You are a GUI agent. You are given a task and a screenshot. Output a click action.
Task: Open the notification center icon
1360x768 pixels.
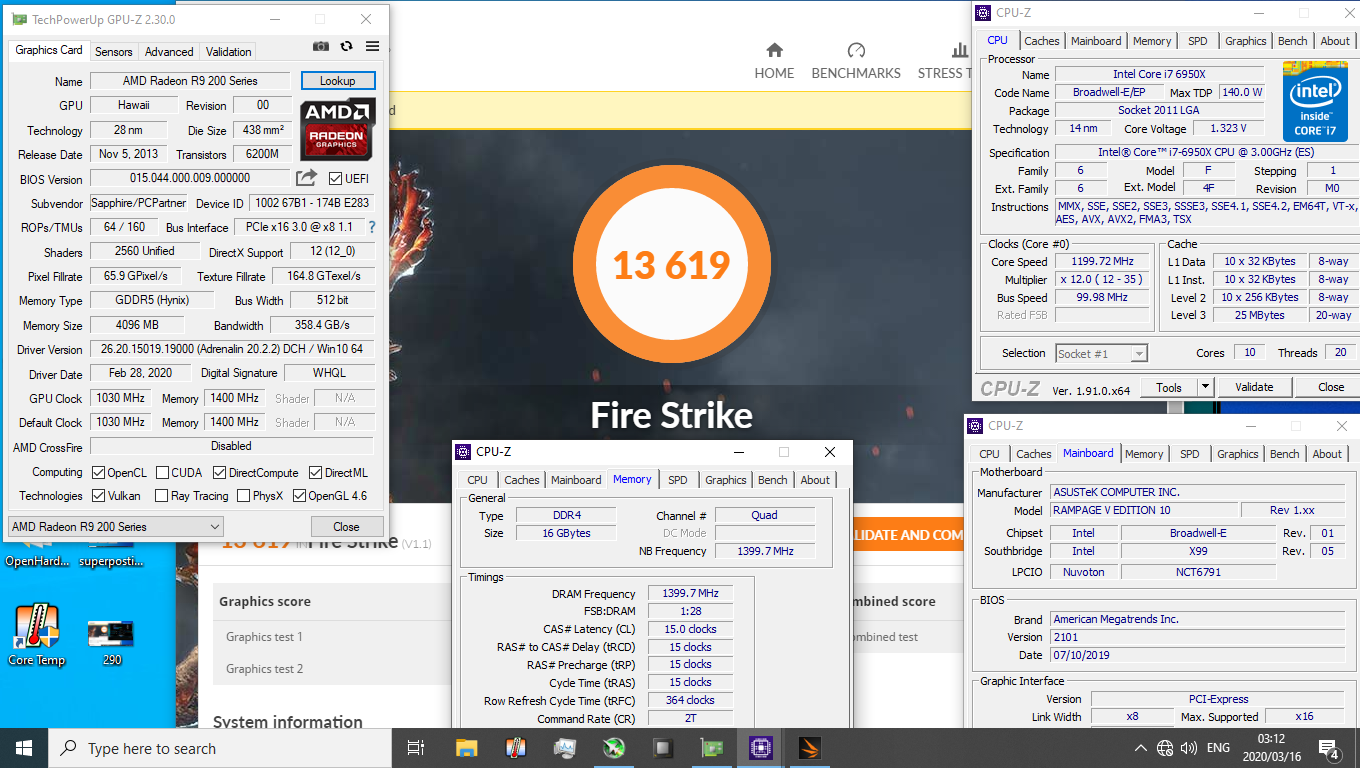coord(1329,748)
